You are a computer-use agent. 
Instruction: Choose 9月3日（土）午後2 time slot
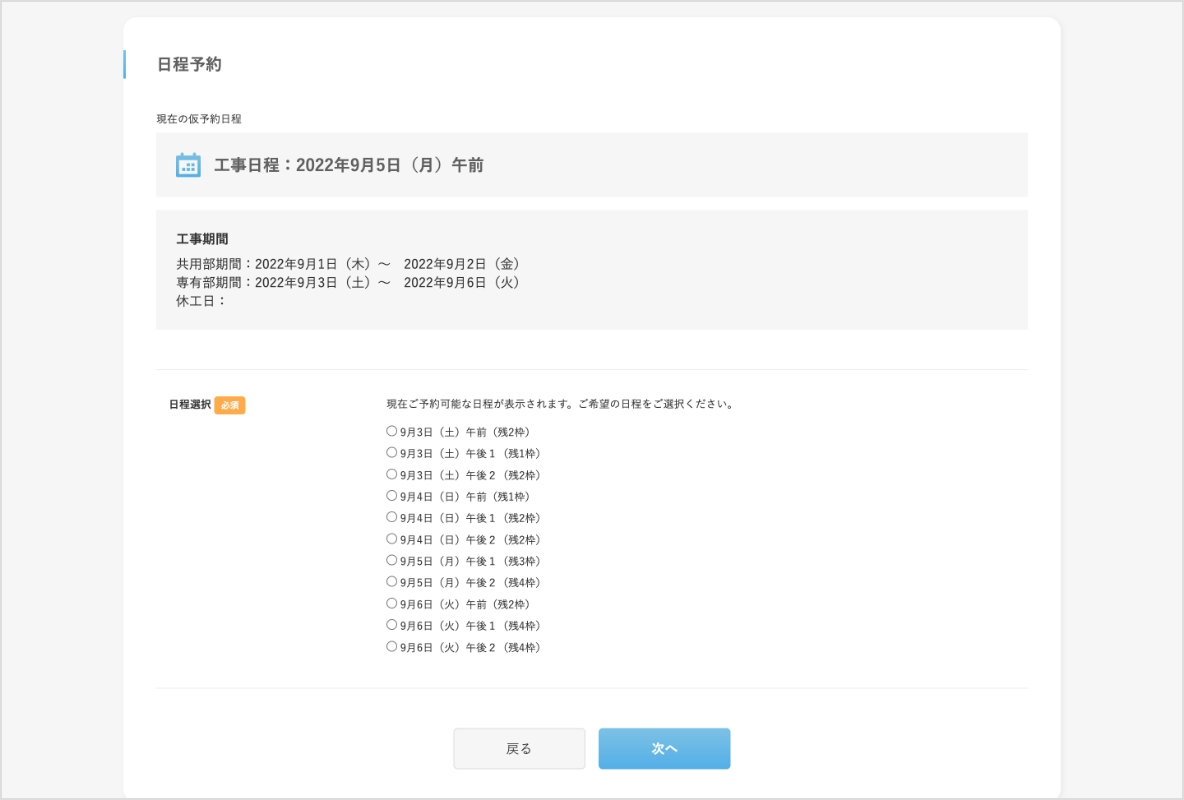pyautogui.click(x=392, y=475)
